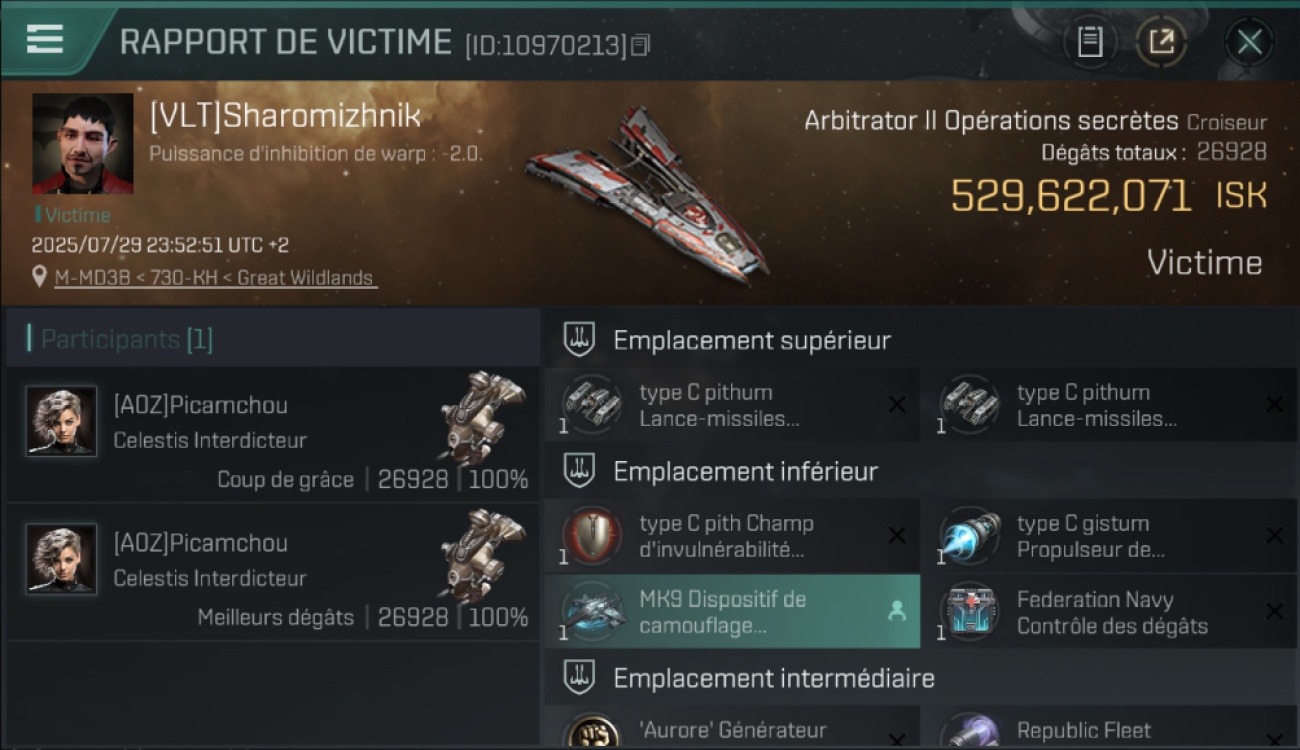Image resolution: width=1300 pixels, height=750 pixels.
Task: Open Picamchou Coup de grâce entry
Action: tap(273, 435)
